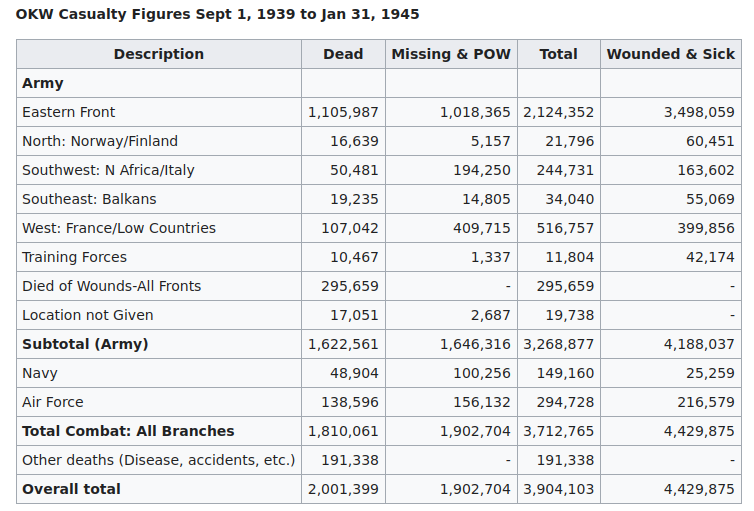Select the Wounded & Sick column header
This screenshot has width=754, height=511.
(670, 54)
